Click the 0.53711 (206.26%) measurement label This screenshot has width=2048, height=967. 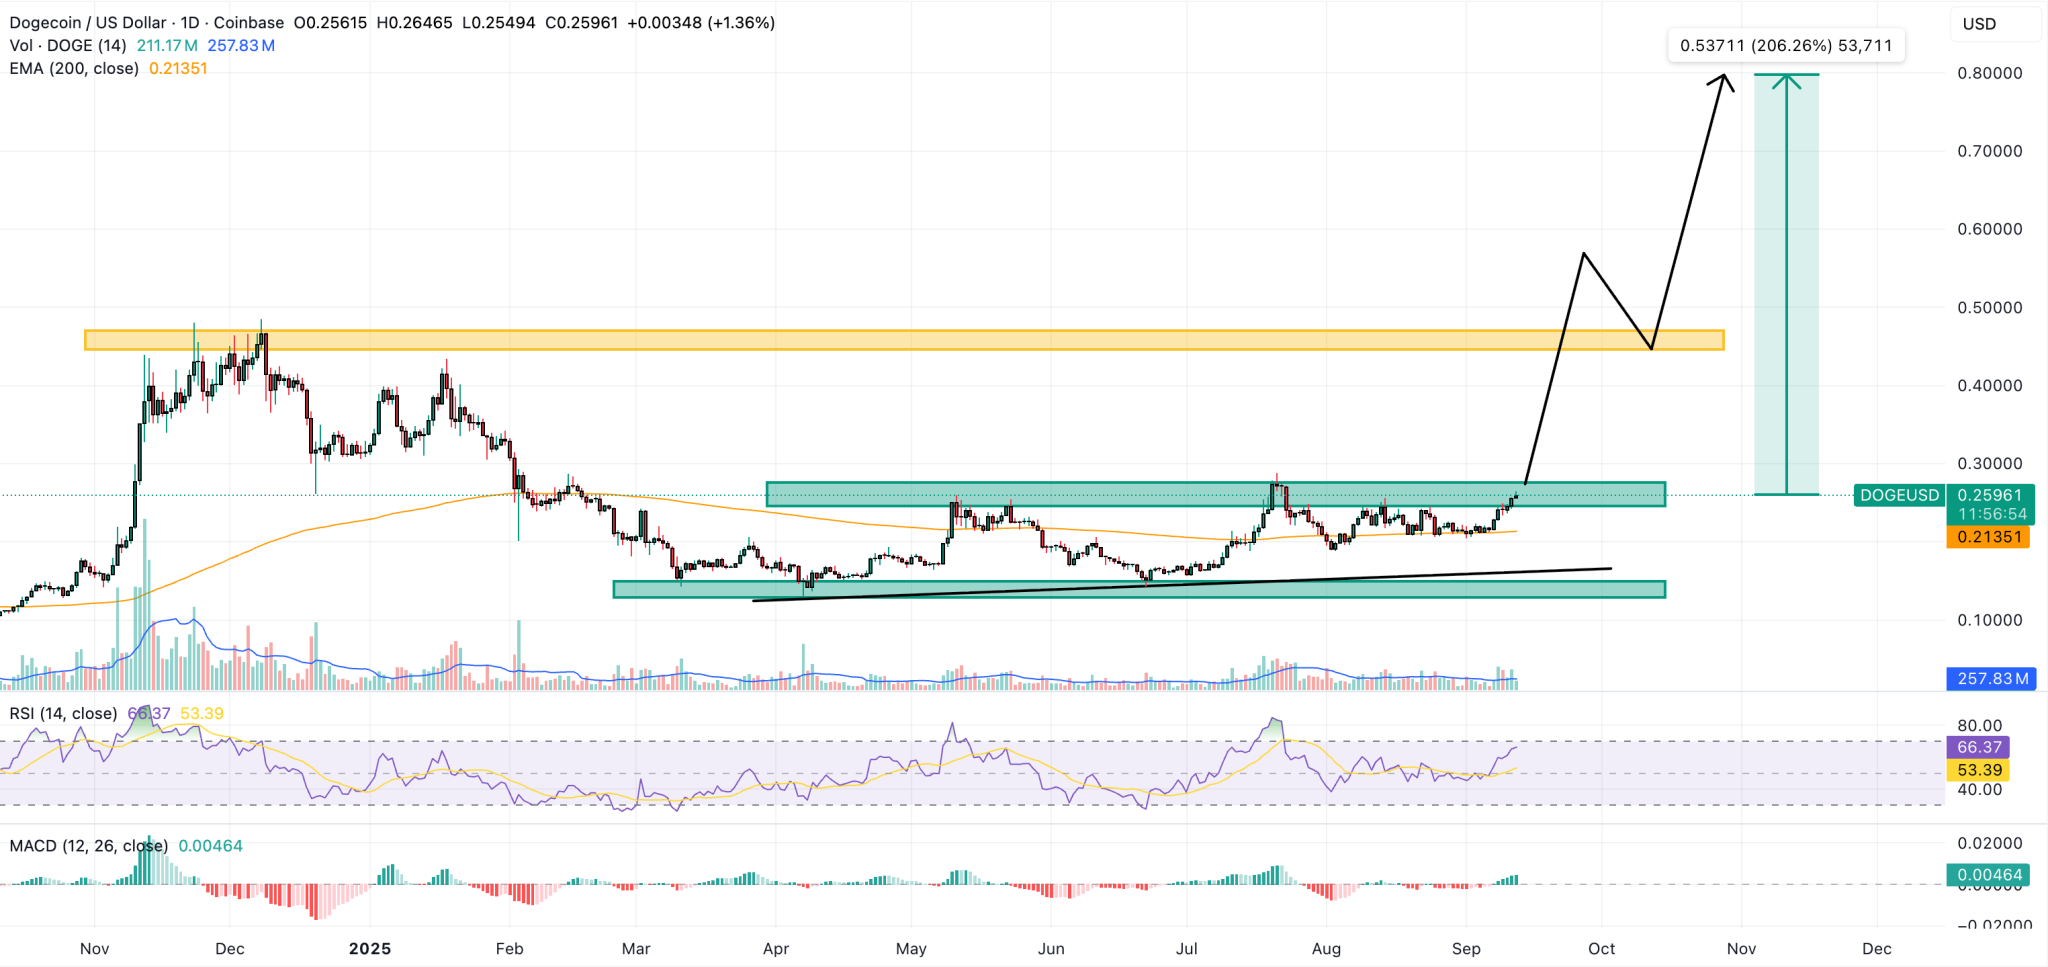pos(1787,45)
